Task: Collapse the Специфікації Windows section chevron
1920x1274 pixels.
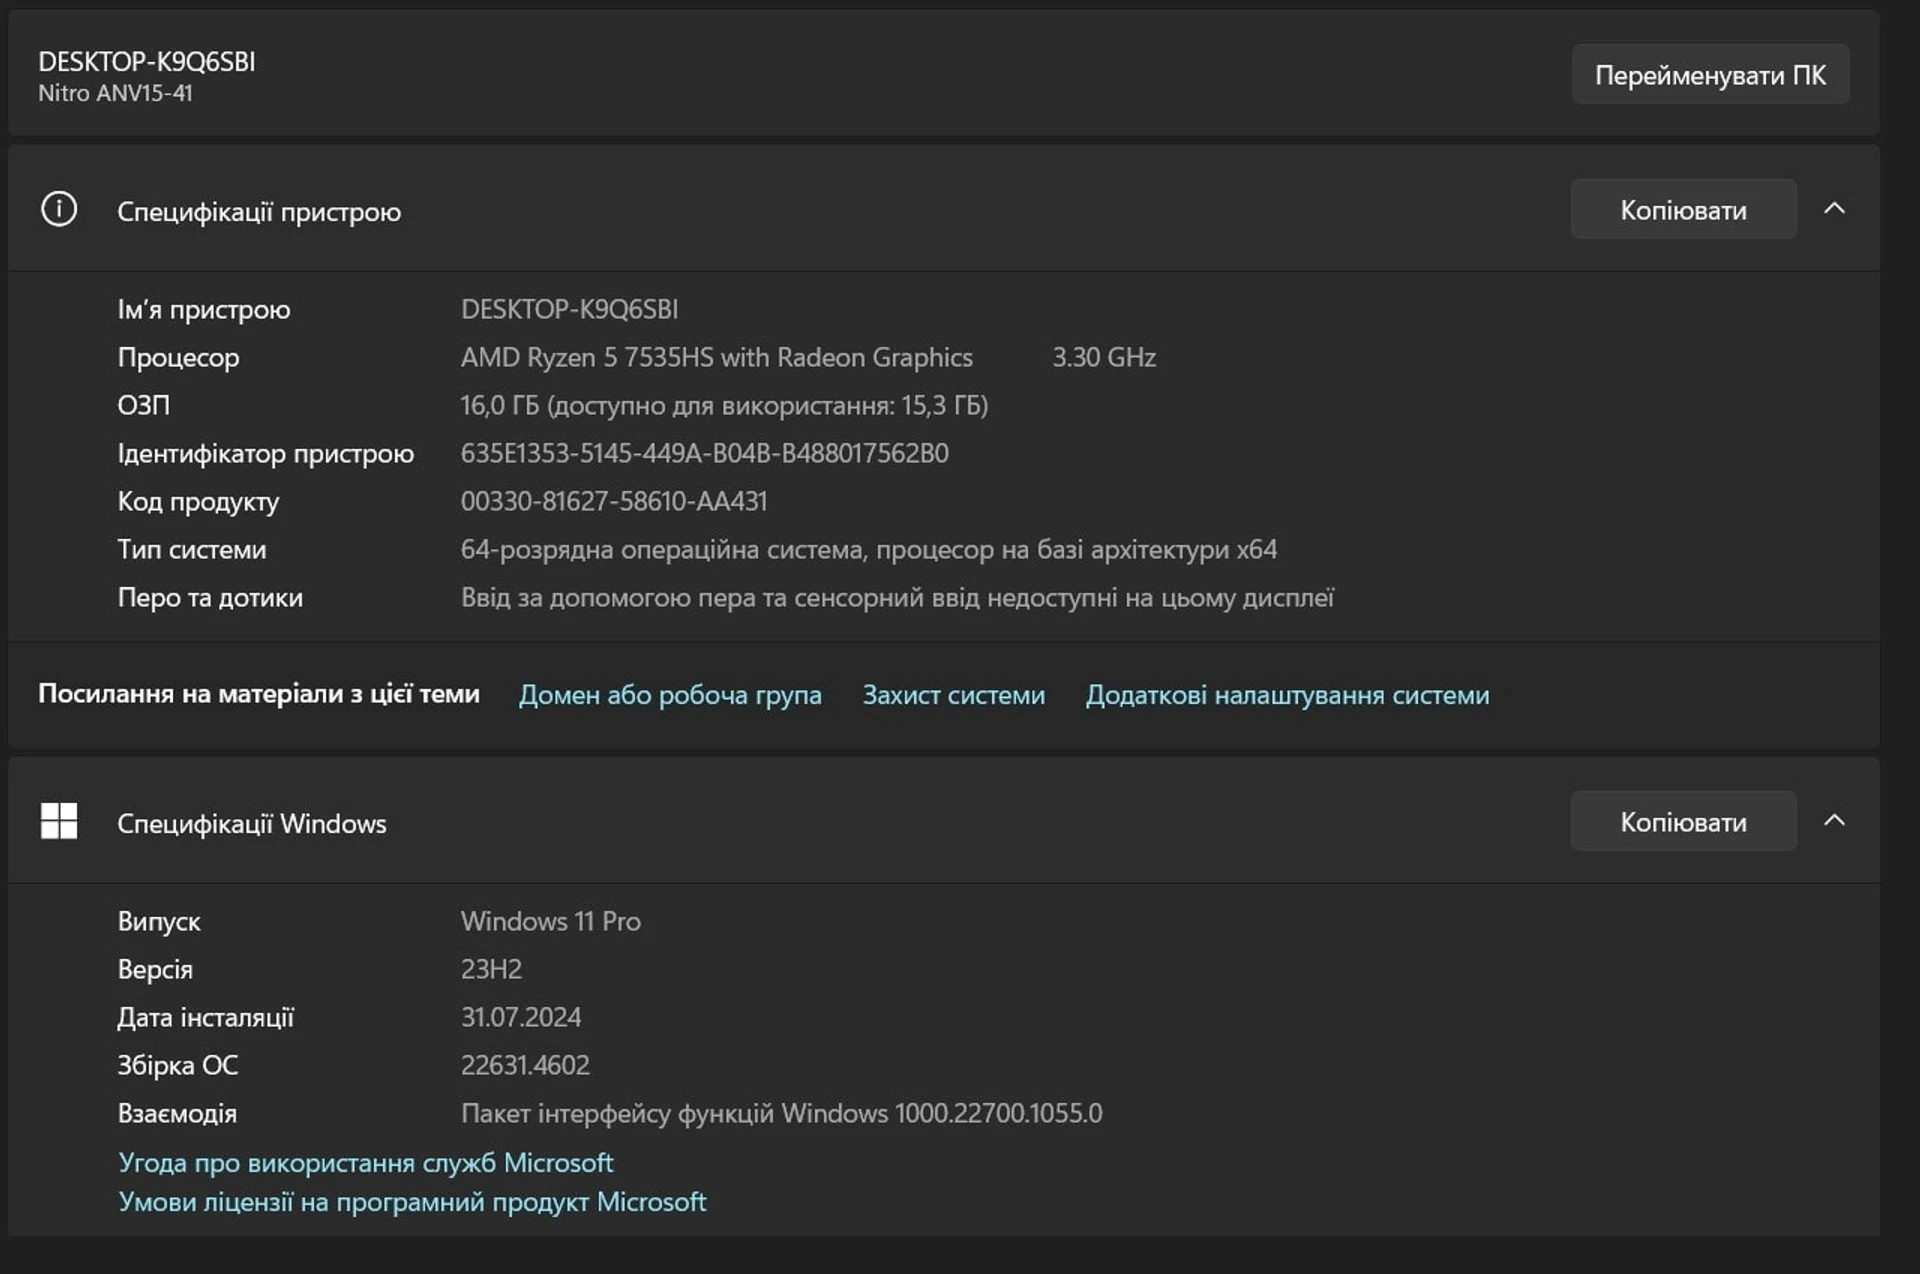Action: pyautogui.click(x=1834, y=821)
